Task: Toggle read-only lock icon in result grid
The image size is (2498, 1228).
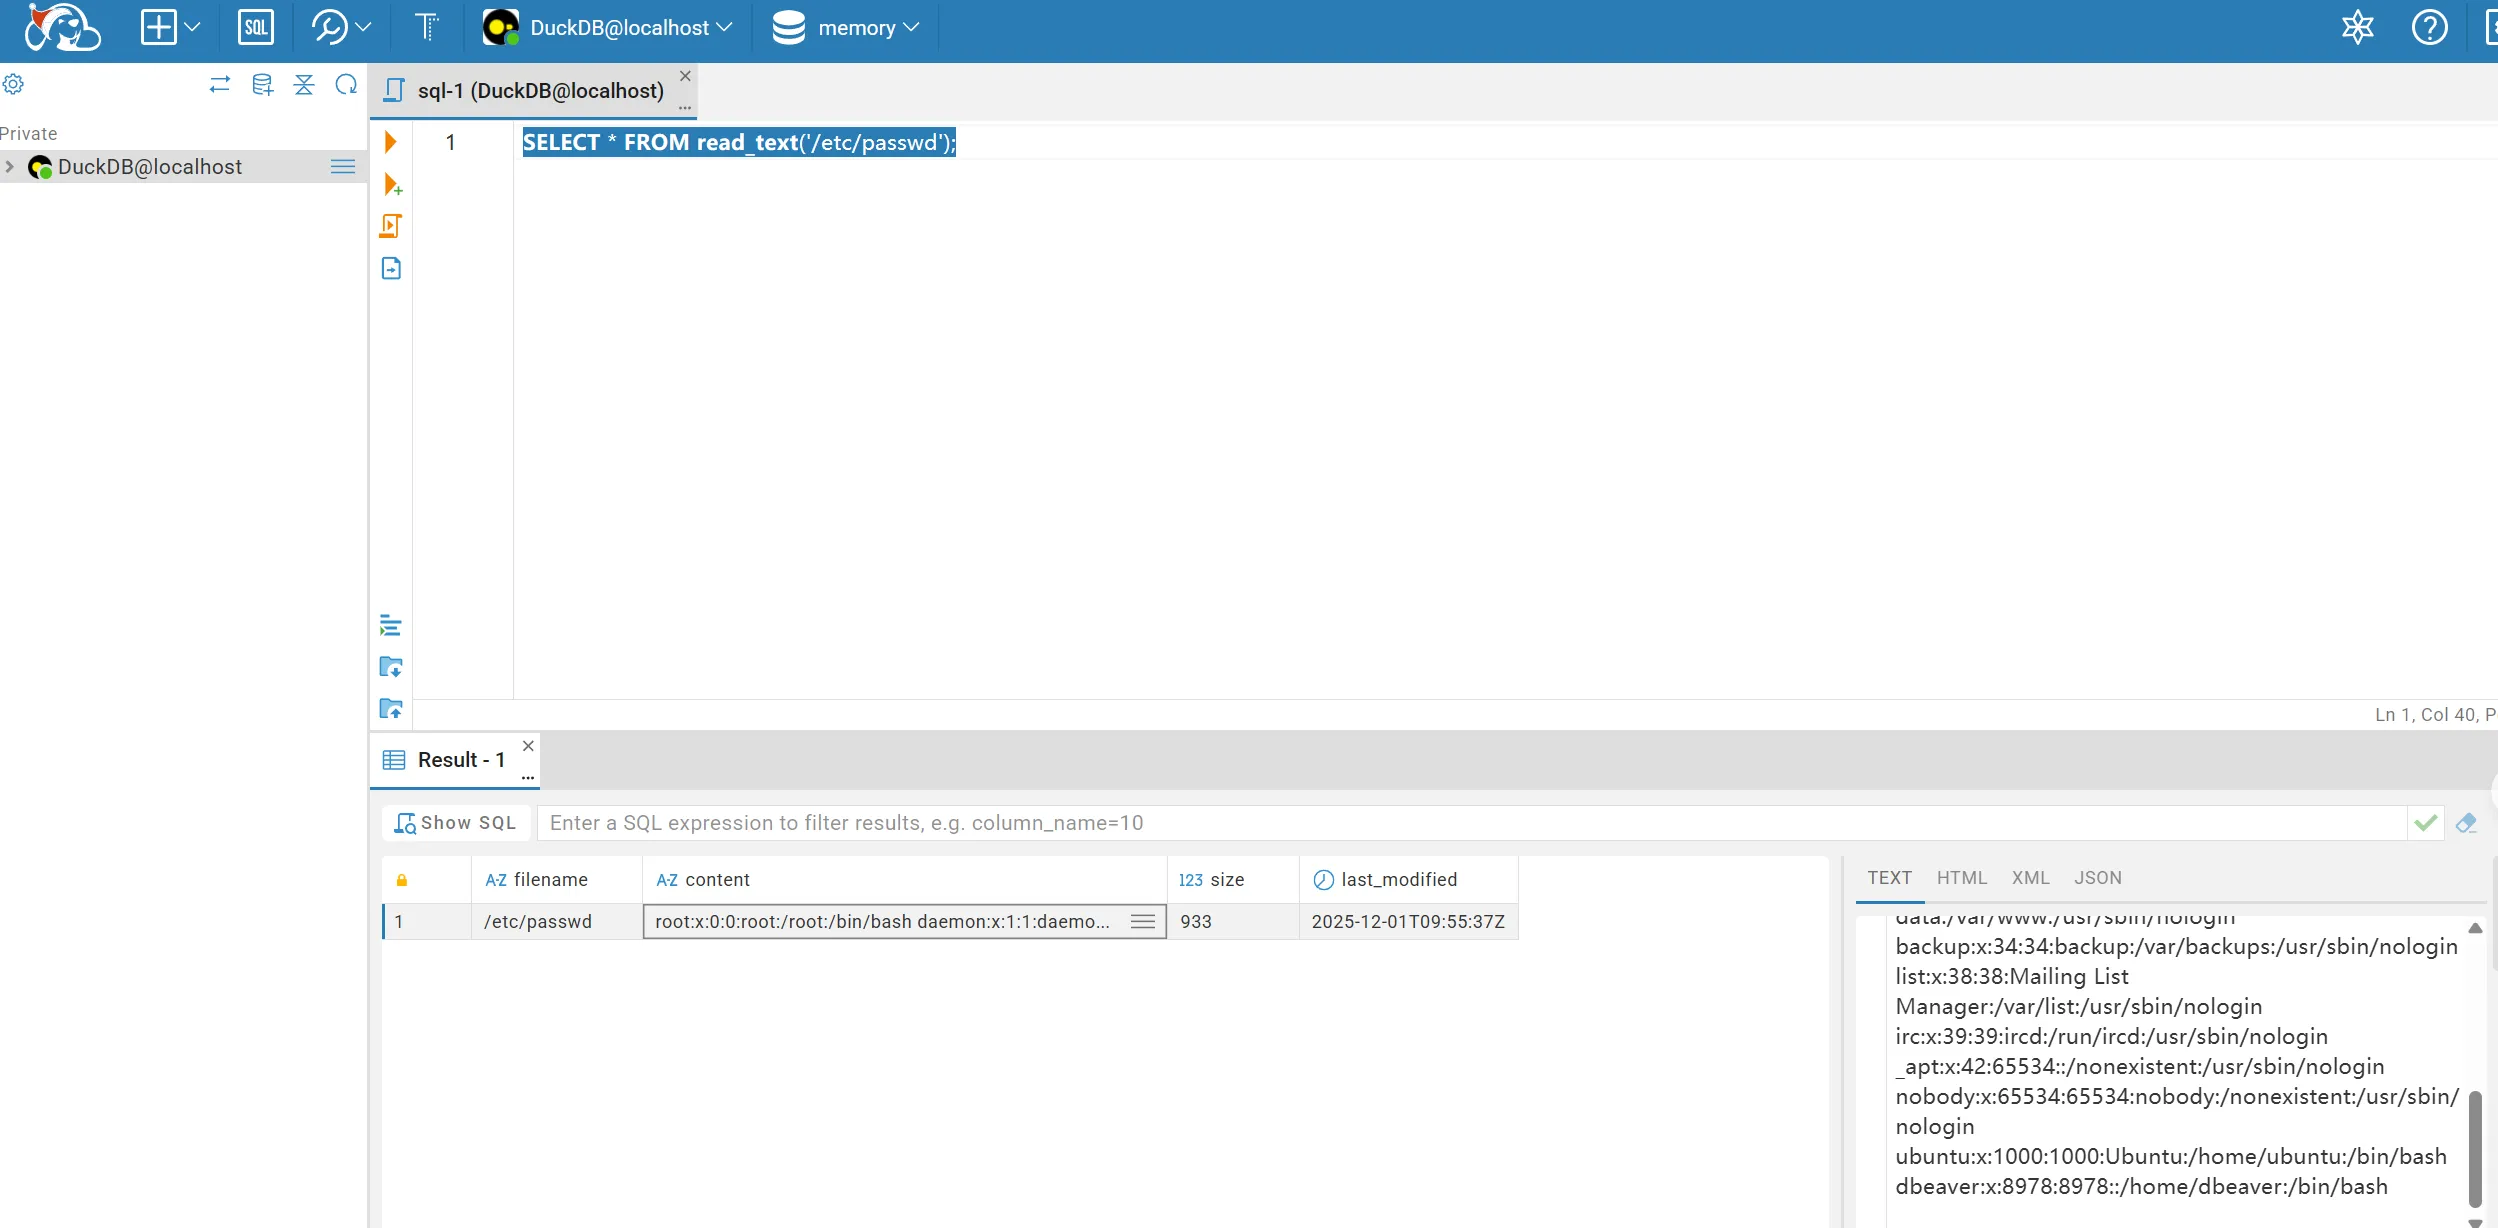Action: tap(402, 880)
